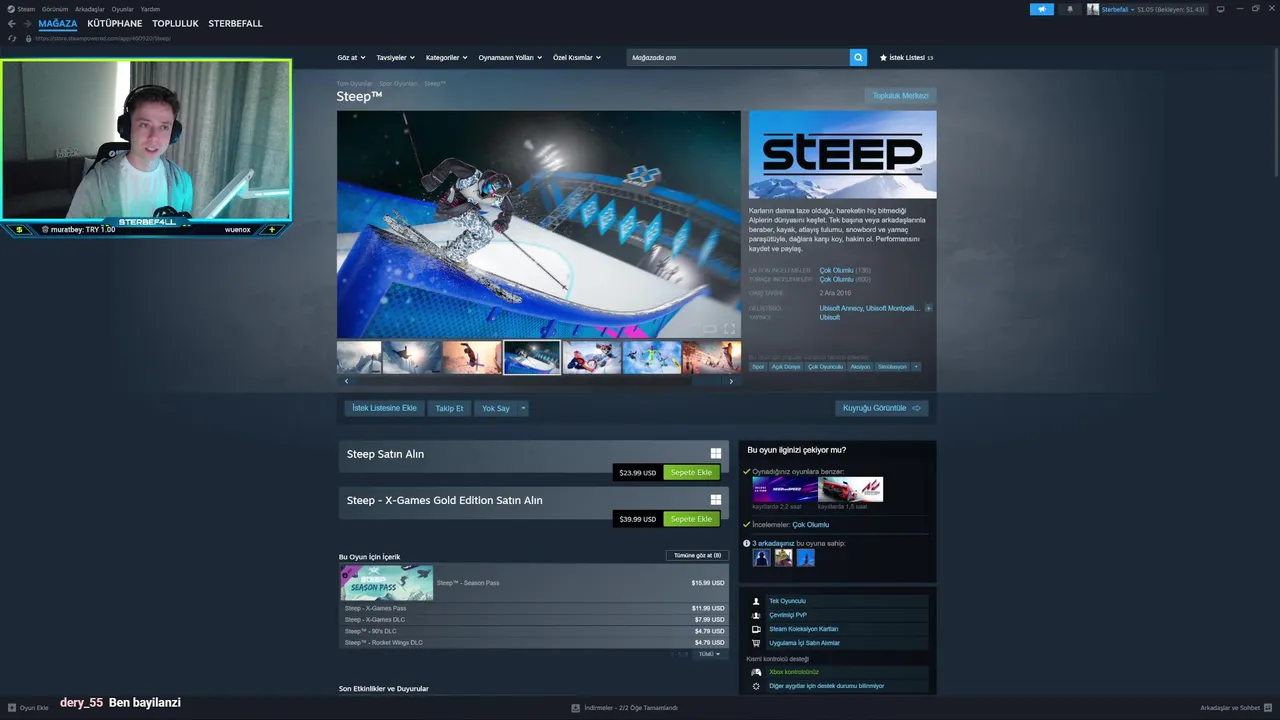1280x720 pixels.
Task: Click the first friend avatar
Action: point(762,558)
